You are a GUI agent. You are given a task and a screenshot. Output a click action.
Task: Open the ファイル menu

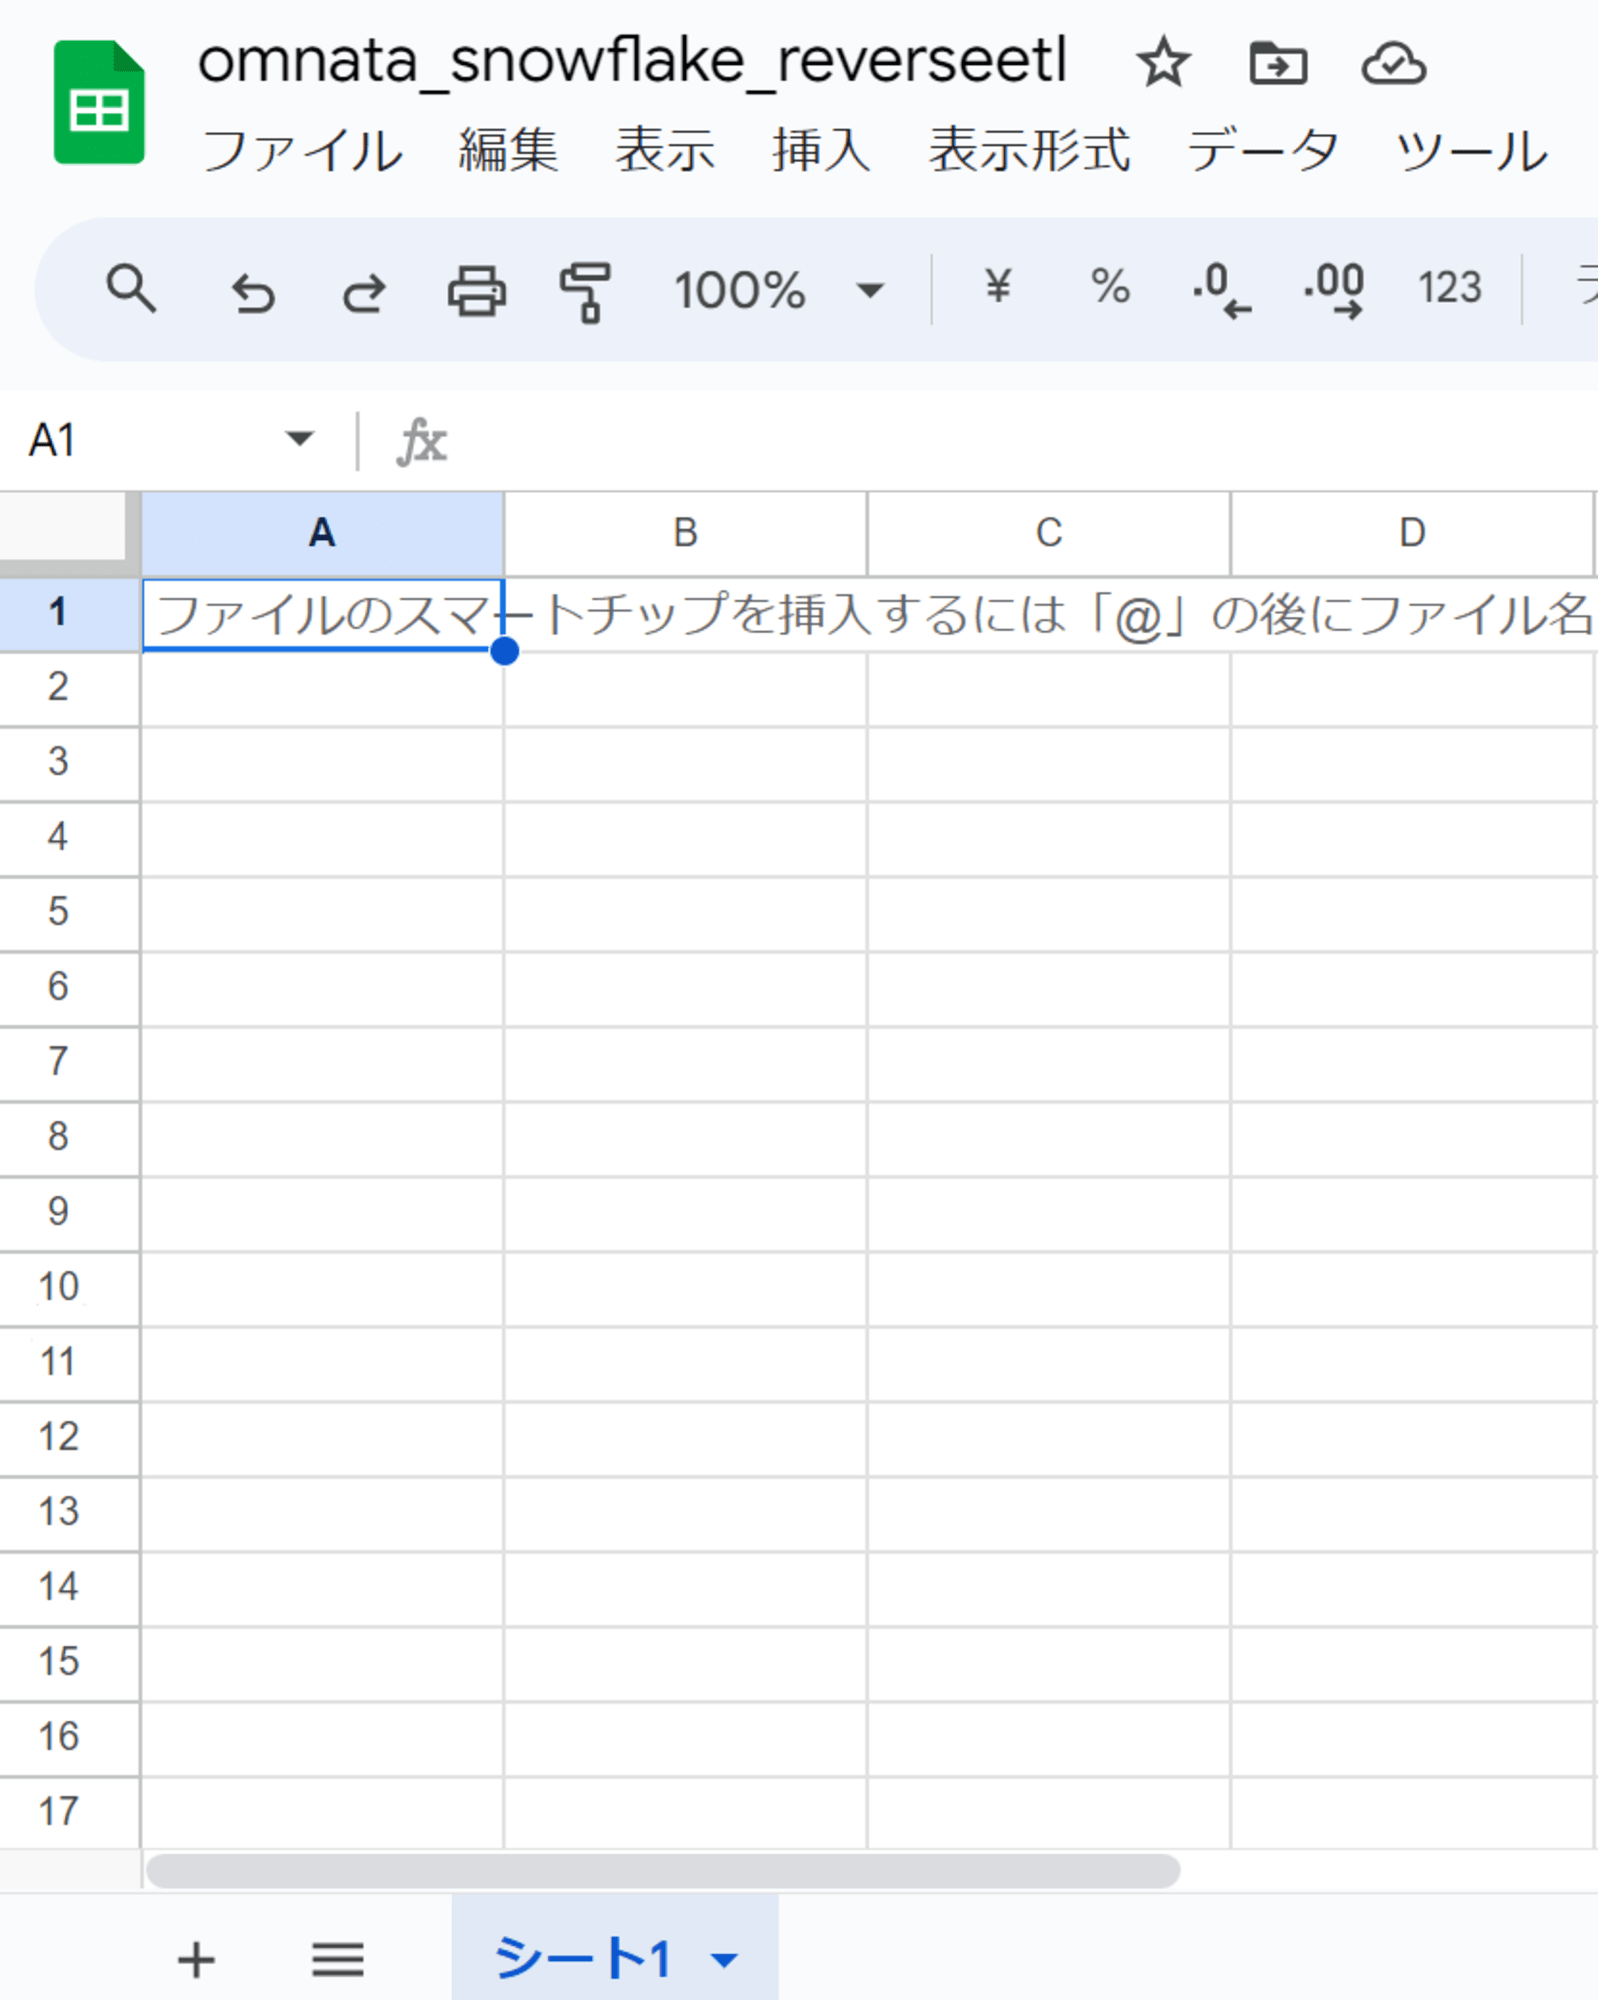click(302, 151)
